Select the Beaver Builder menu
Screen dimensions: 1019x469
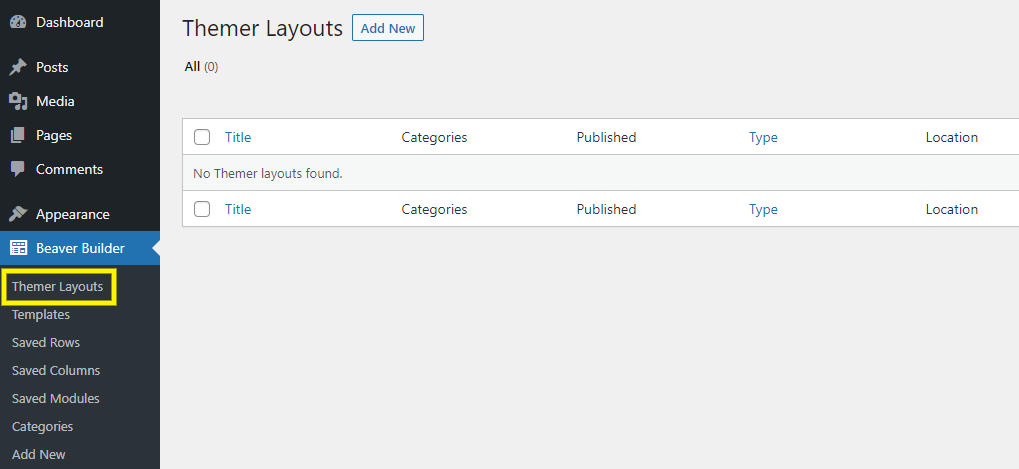pyautogui.click(x=80, y=248)
